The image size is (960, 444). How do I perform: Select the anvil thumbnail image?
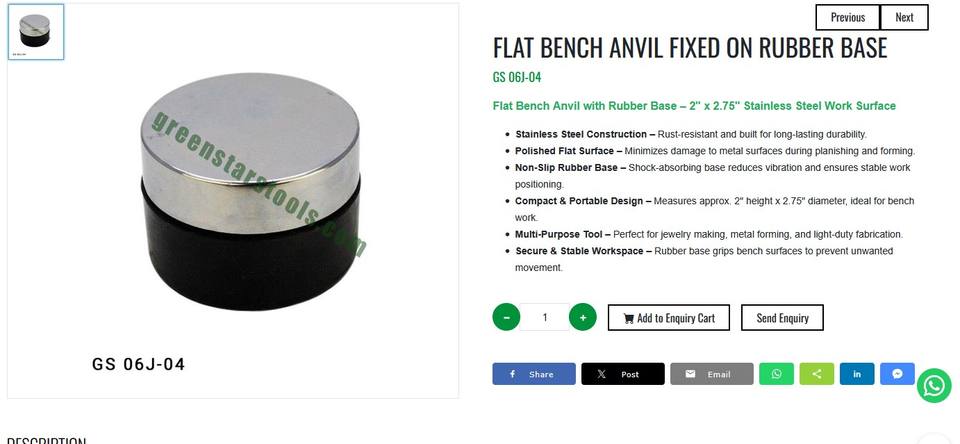pos(36,32)
